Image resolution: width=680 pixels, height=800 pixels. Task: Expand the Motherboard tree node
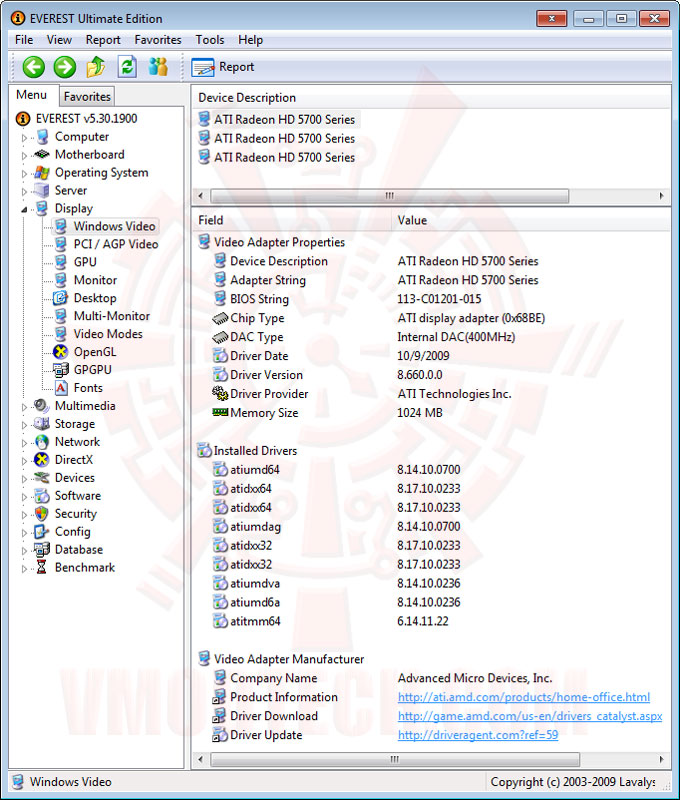24,155
